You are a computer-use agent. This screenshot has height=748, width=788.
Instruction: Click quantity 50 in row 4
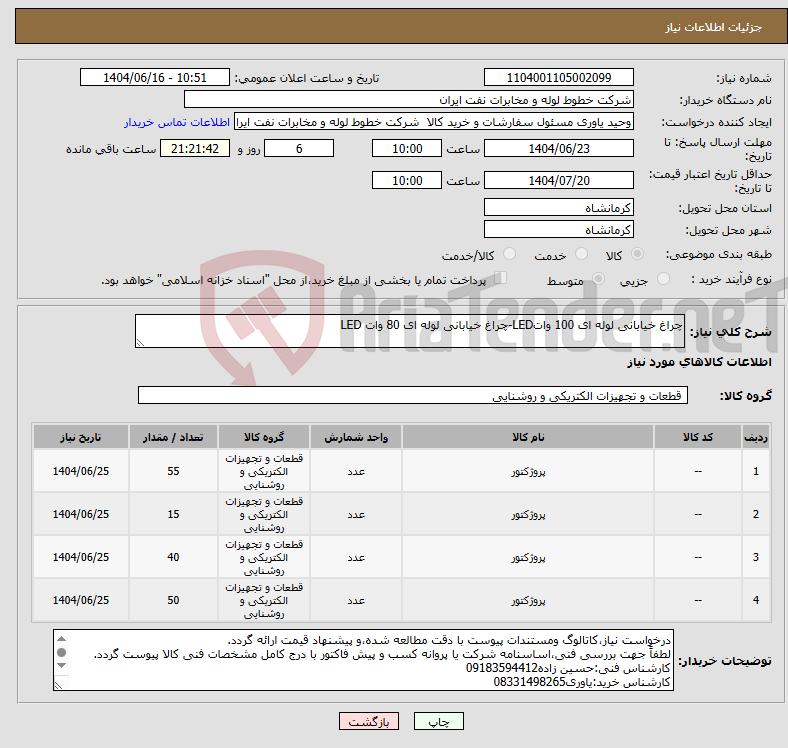173,600
